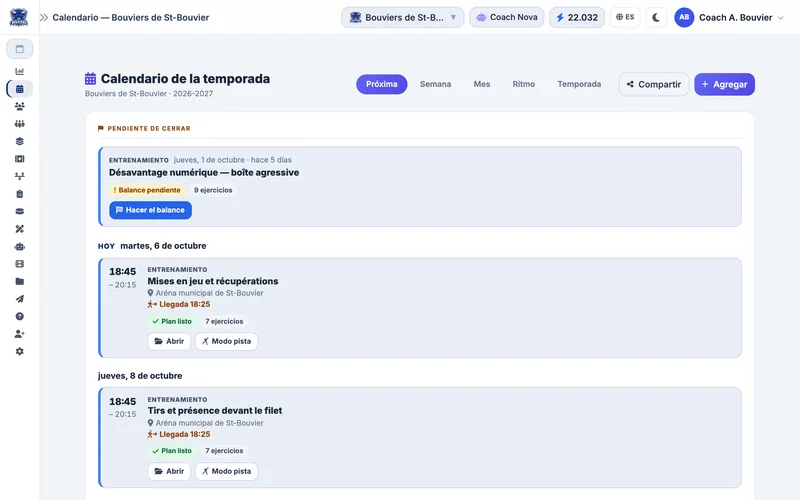Open the Mises en jeu et récupérations title
The height and width of the screenshot is (500, 800).
(213, 281)
